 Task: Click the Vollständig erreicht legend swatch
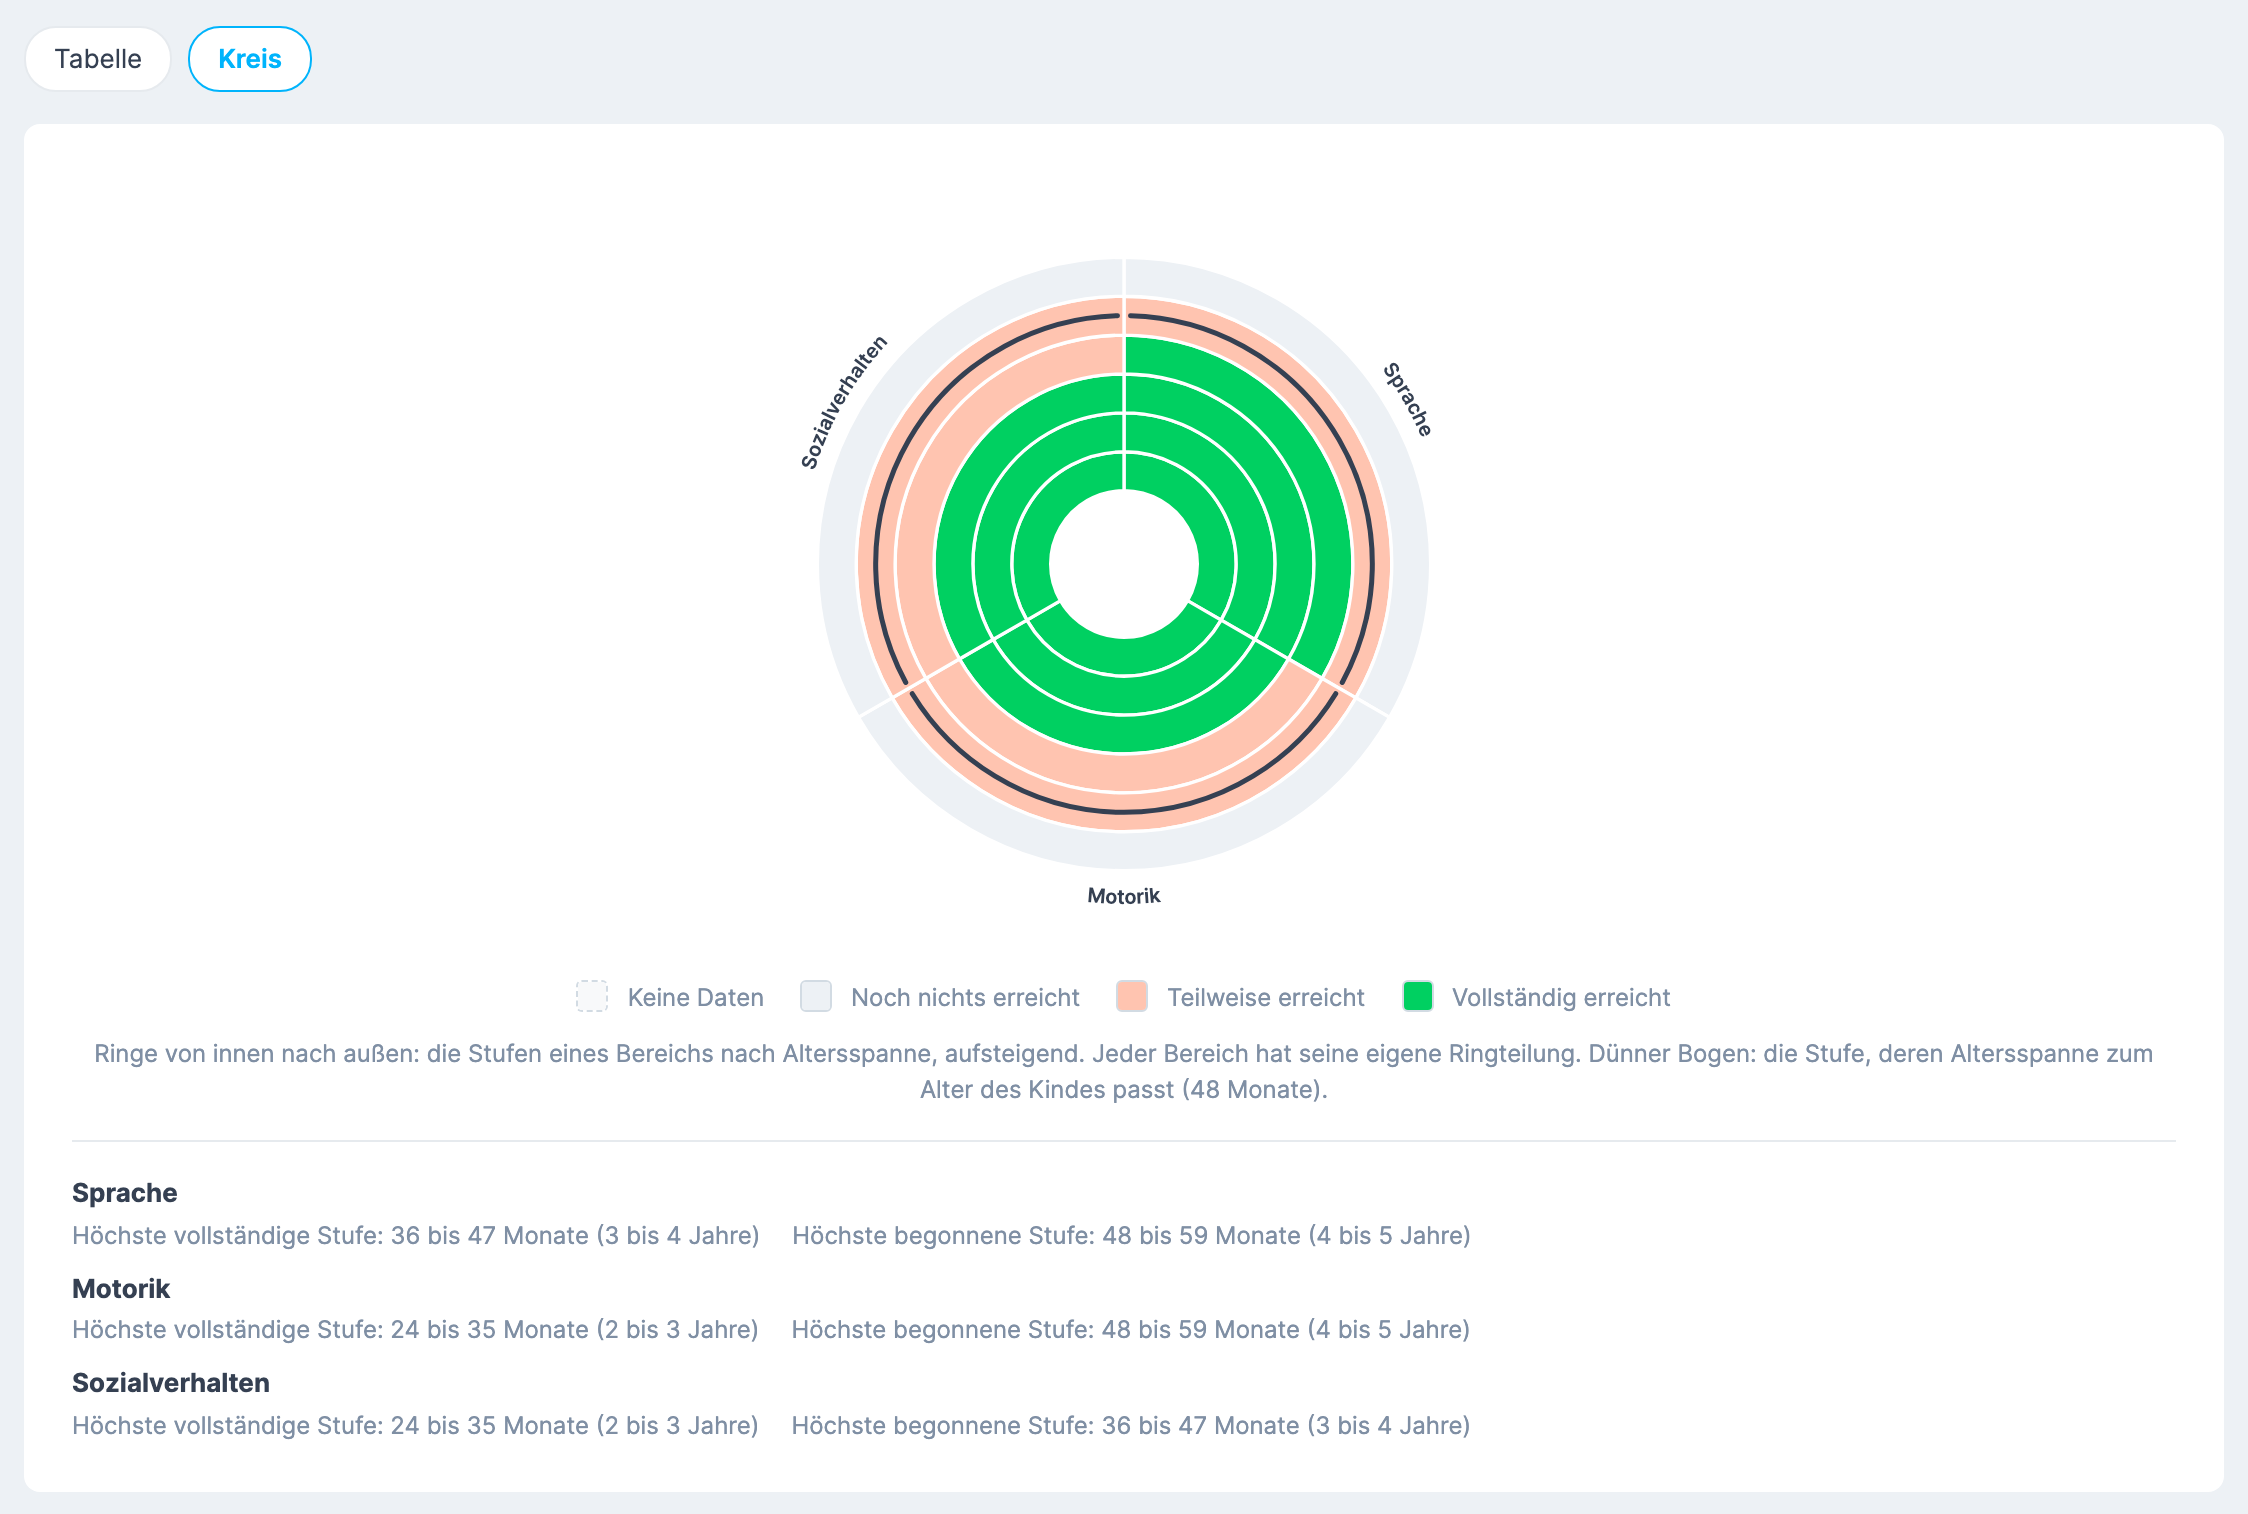[x=1418, y=996]
